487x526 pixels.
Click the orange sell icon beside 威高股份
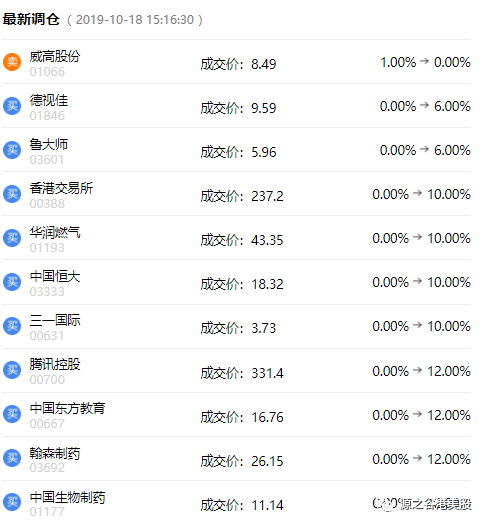pyautogui.click(x=12, y=62)
